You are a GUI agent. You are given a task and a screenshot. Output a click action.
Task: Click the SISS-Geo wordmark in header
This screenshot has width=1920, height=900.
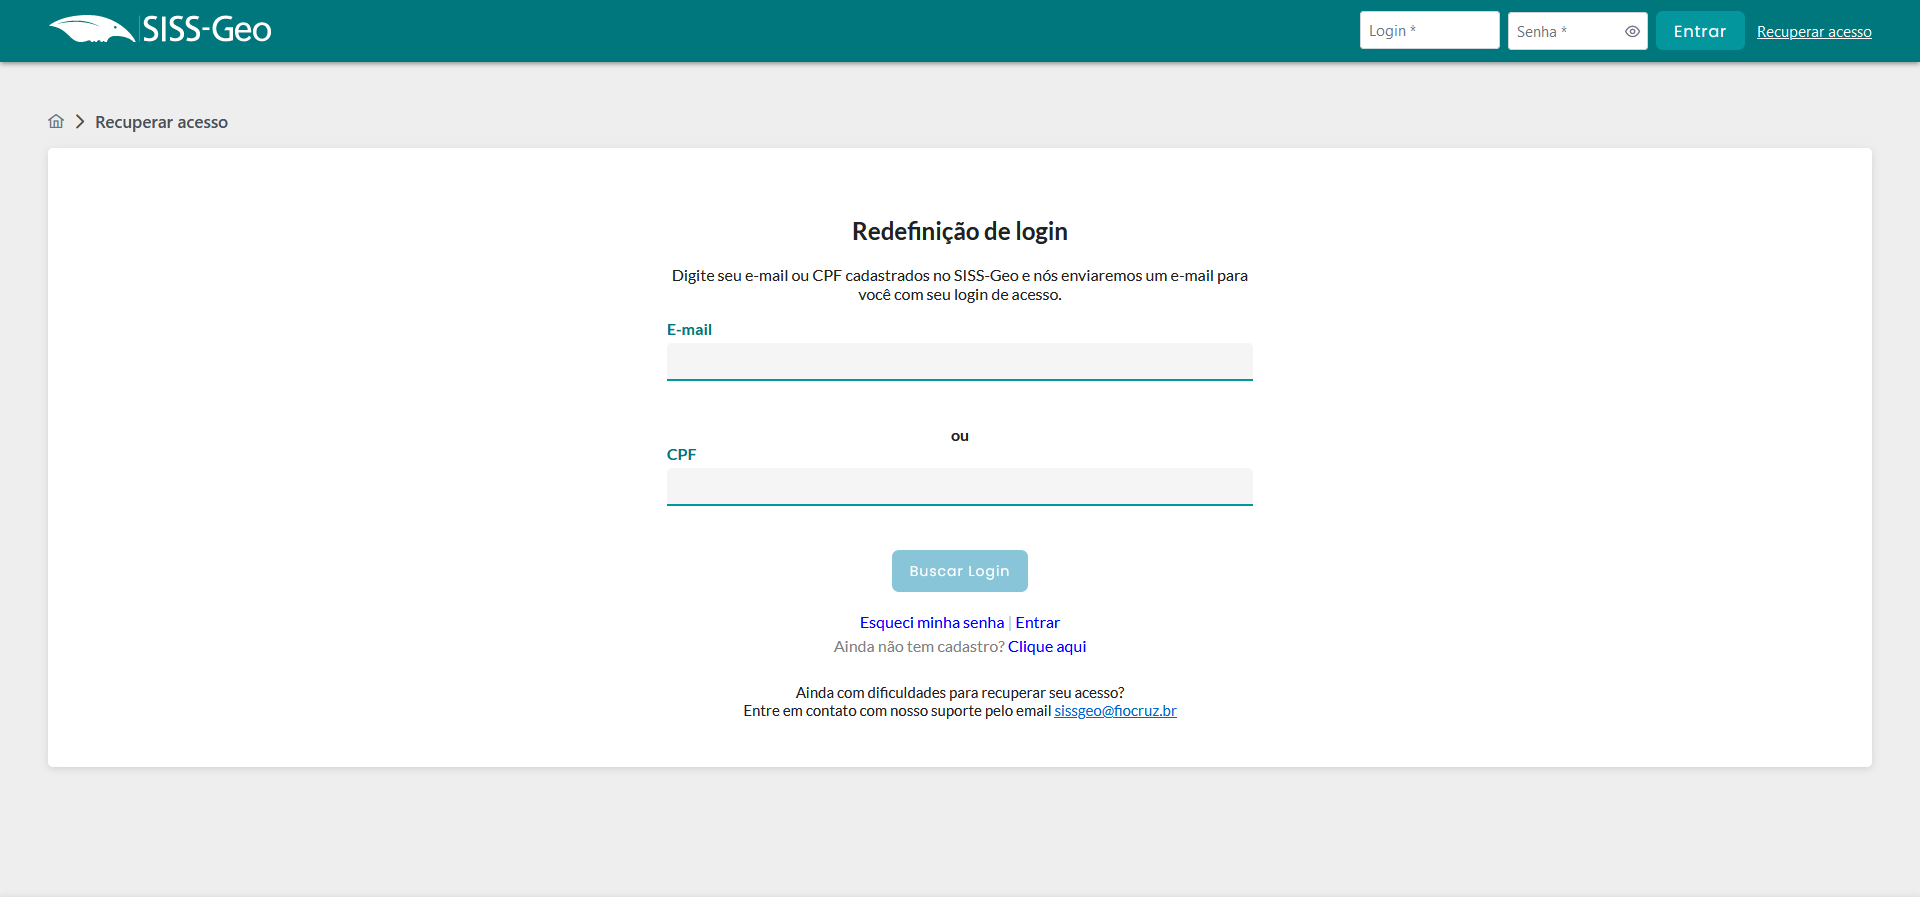point(207,30)
